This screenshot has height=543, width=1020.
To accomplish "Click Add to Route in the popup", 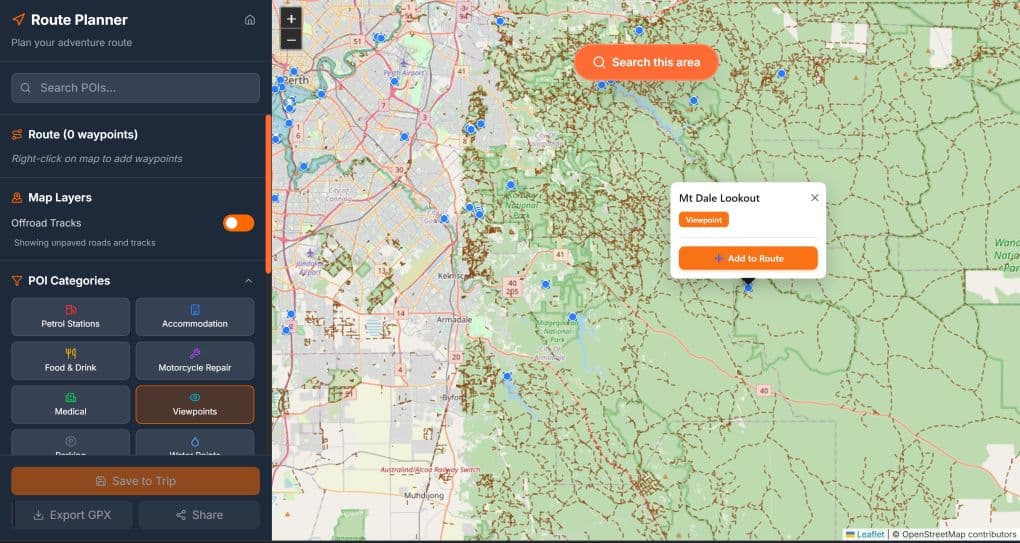I will click(748, 258).
